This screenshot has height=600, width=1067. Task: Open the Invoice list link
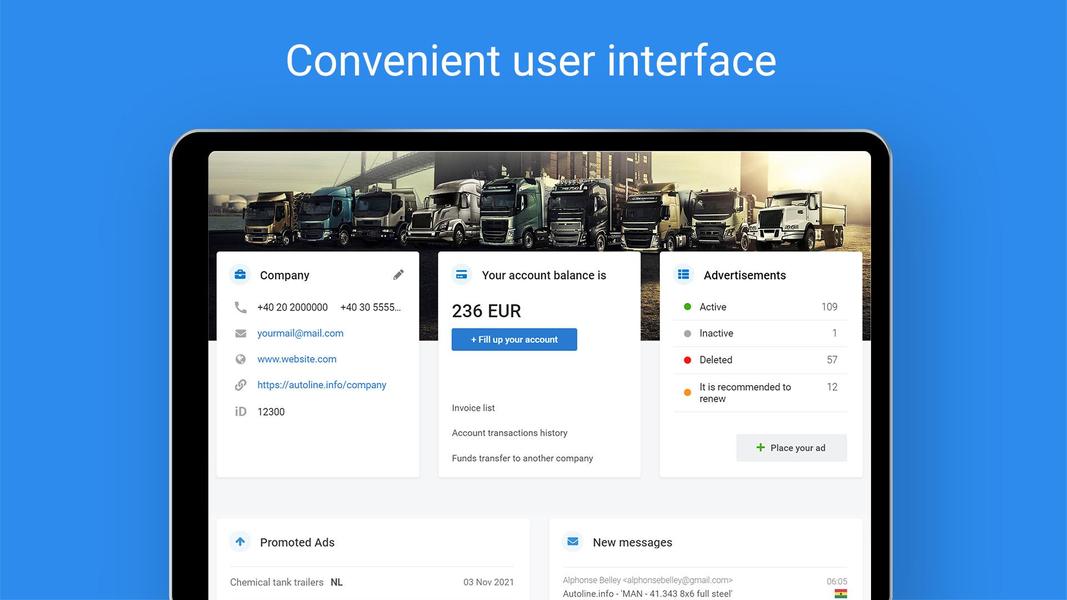tap(473, 408)
